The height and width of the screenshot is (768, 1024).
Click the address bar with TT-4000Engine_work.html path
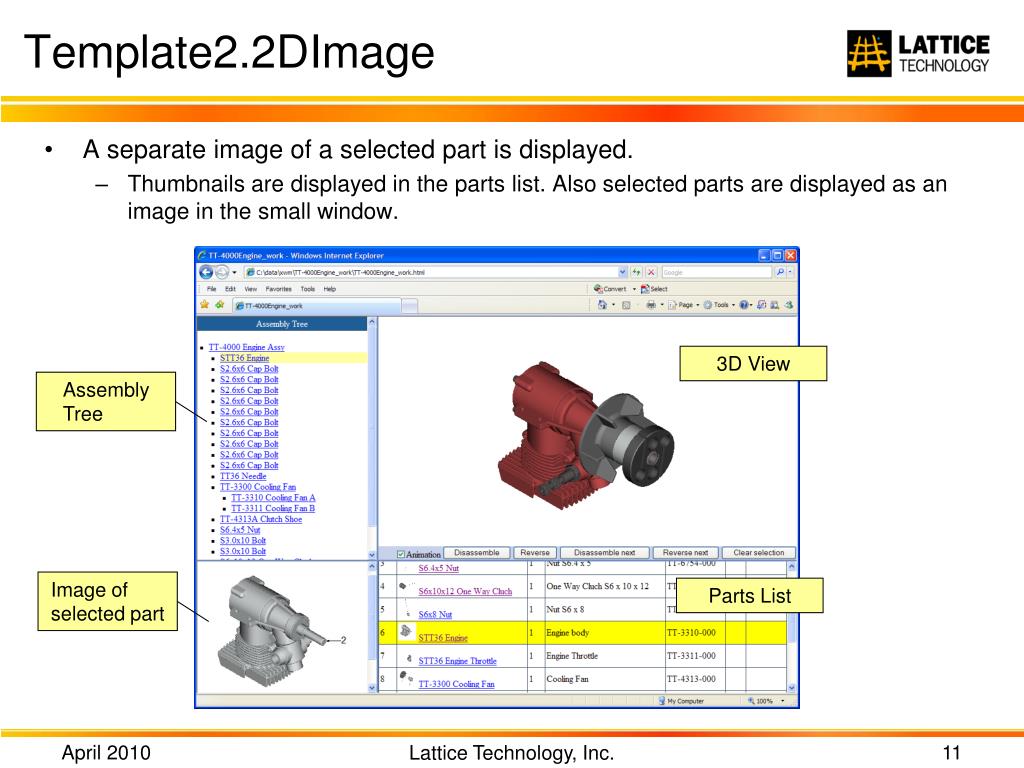coord(430,272)
